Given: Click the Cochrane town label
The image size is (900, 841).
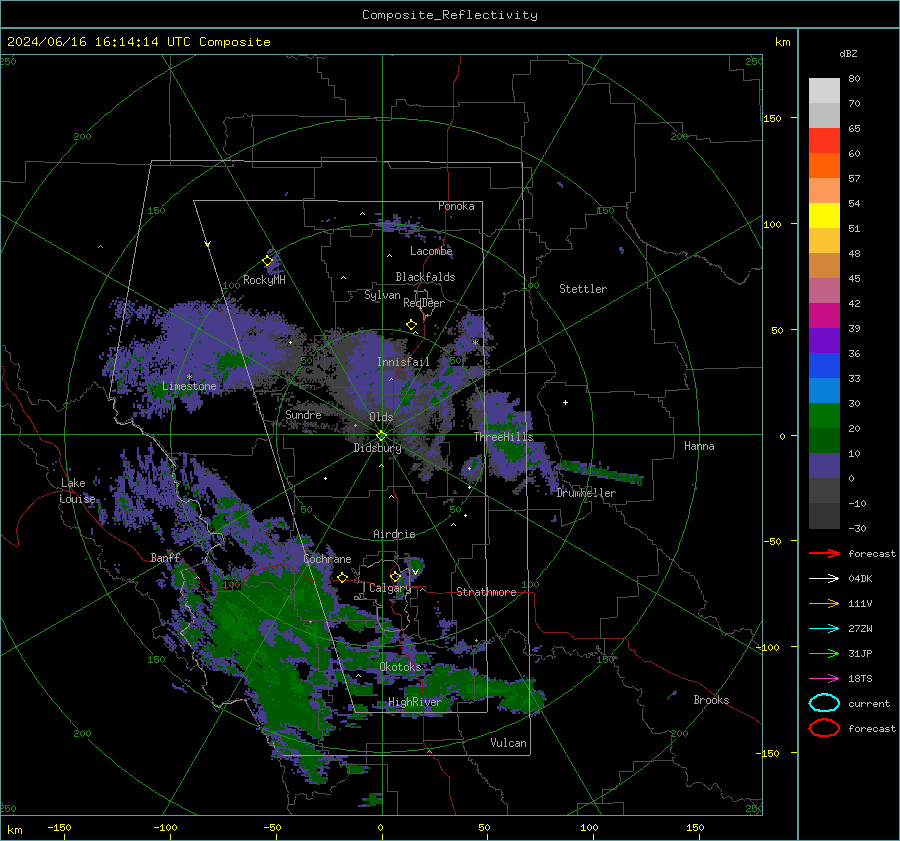Looking at the screenshot, I should pos(327,559).
